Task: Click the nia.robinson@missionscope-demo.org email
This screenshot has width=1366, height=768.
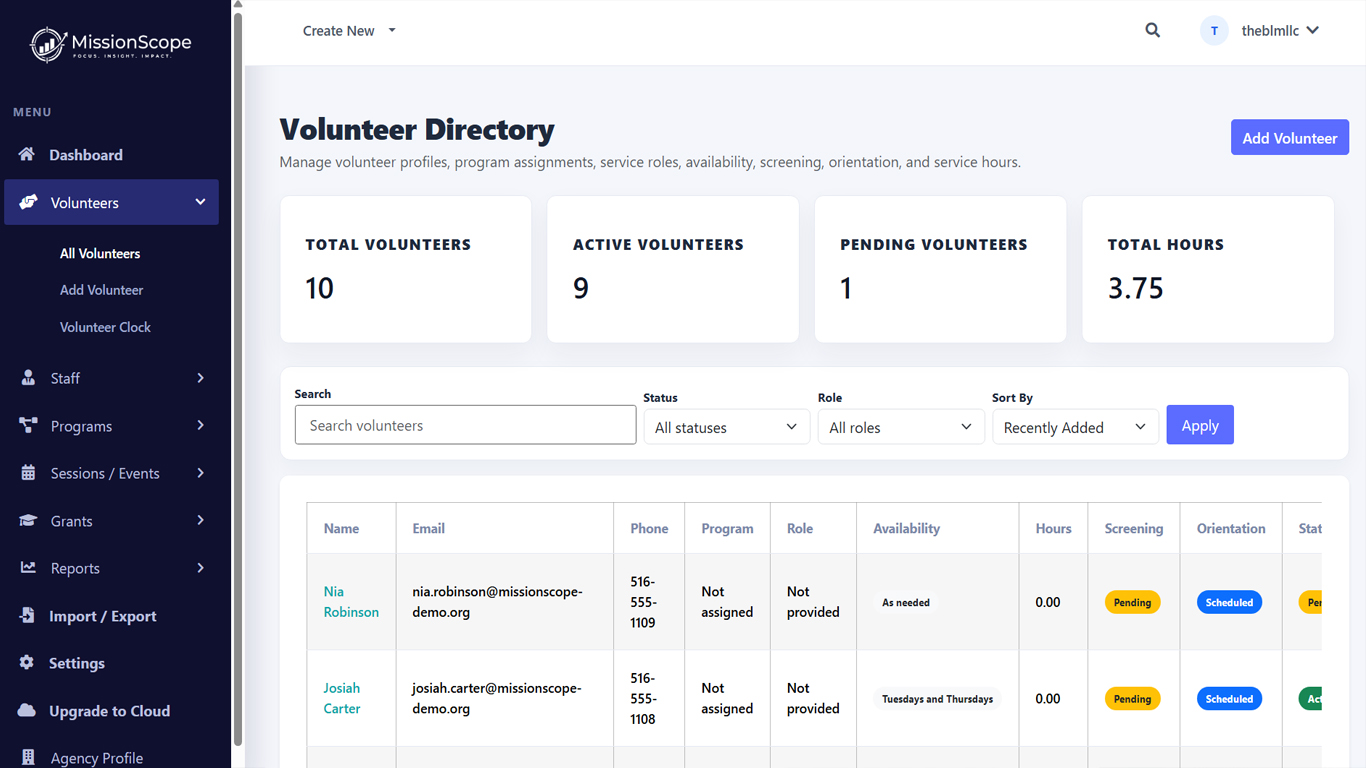Action: tap(497, 602)
